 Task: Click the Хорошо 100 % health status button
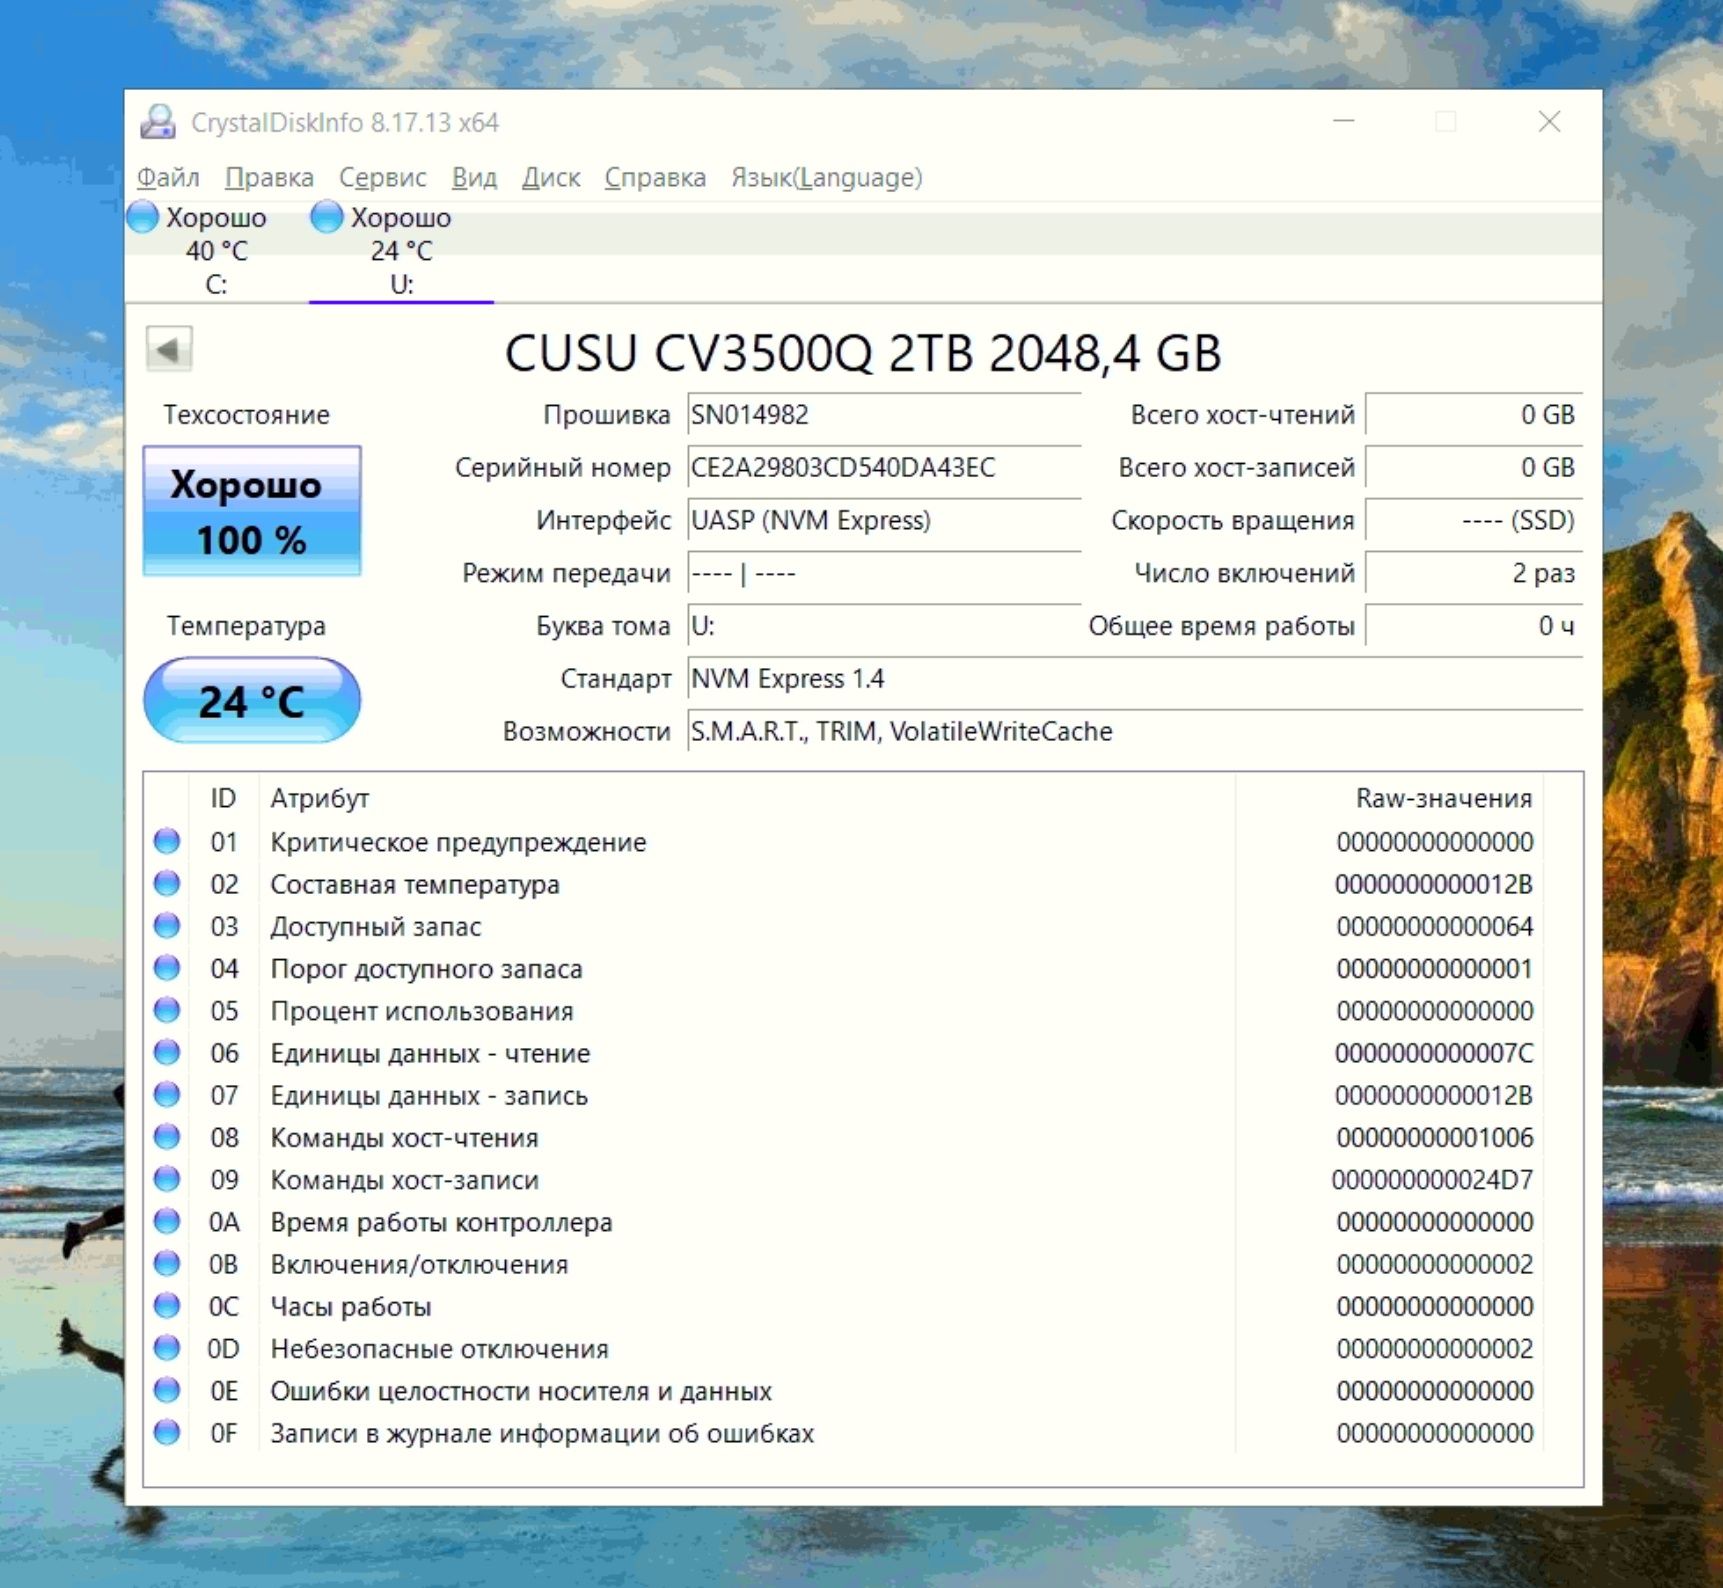click(x=252, y=511)
